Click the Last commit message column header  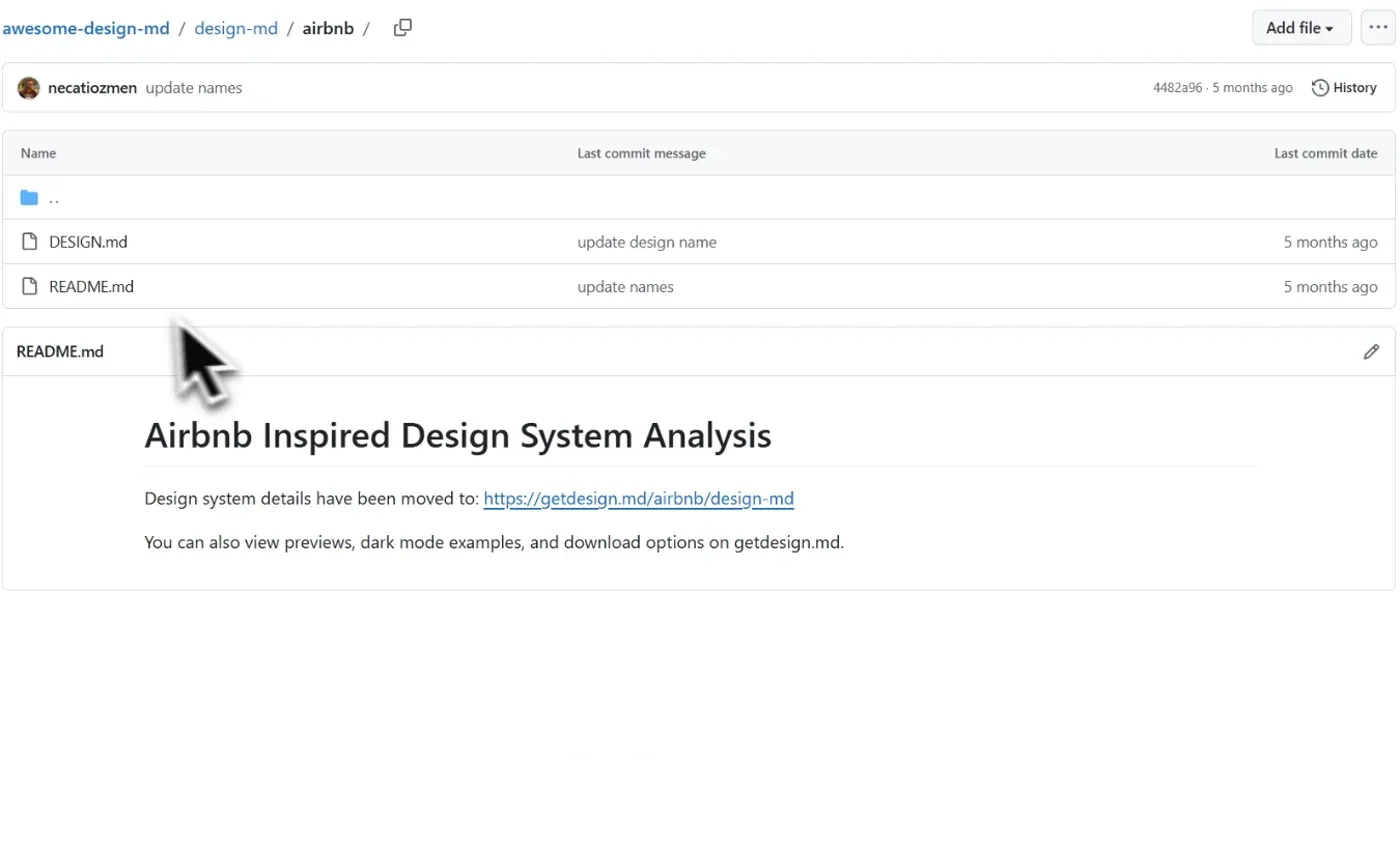tap(641, 153)
